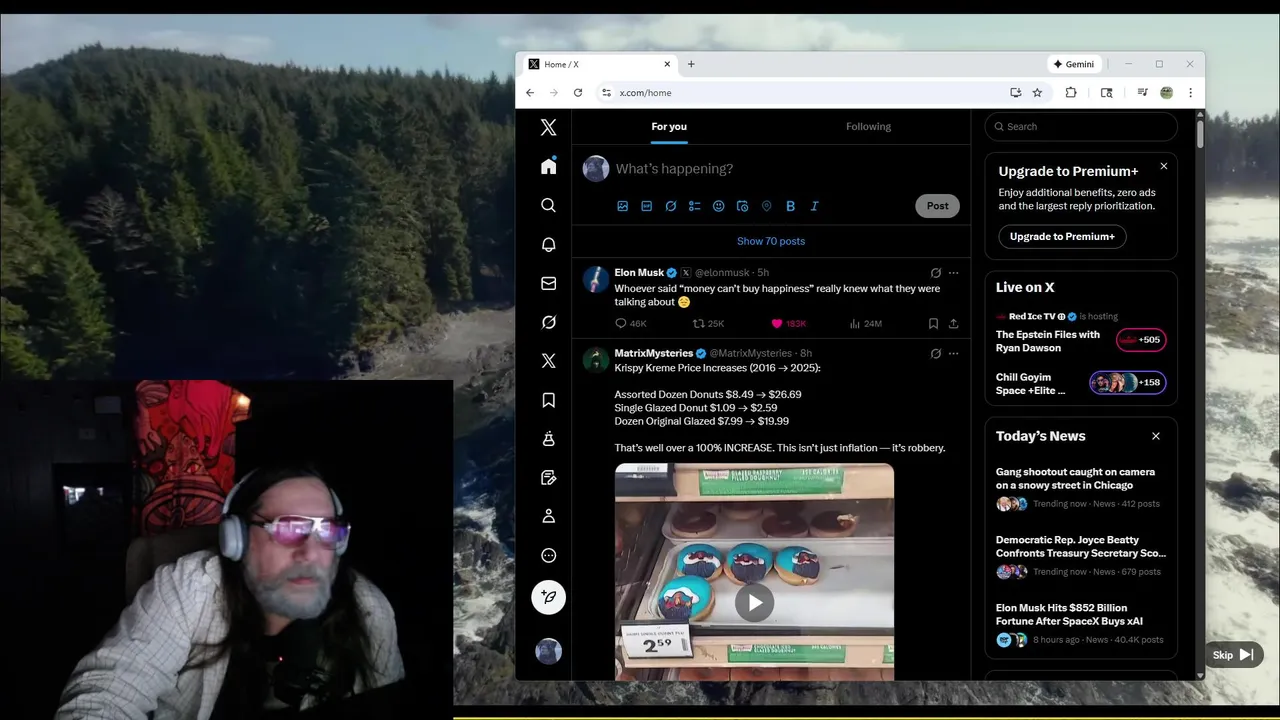Open the More circle menu in sidebar
This screenshot has height=720, width=1280.
548,555
